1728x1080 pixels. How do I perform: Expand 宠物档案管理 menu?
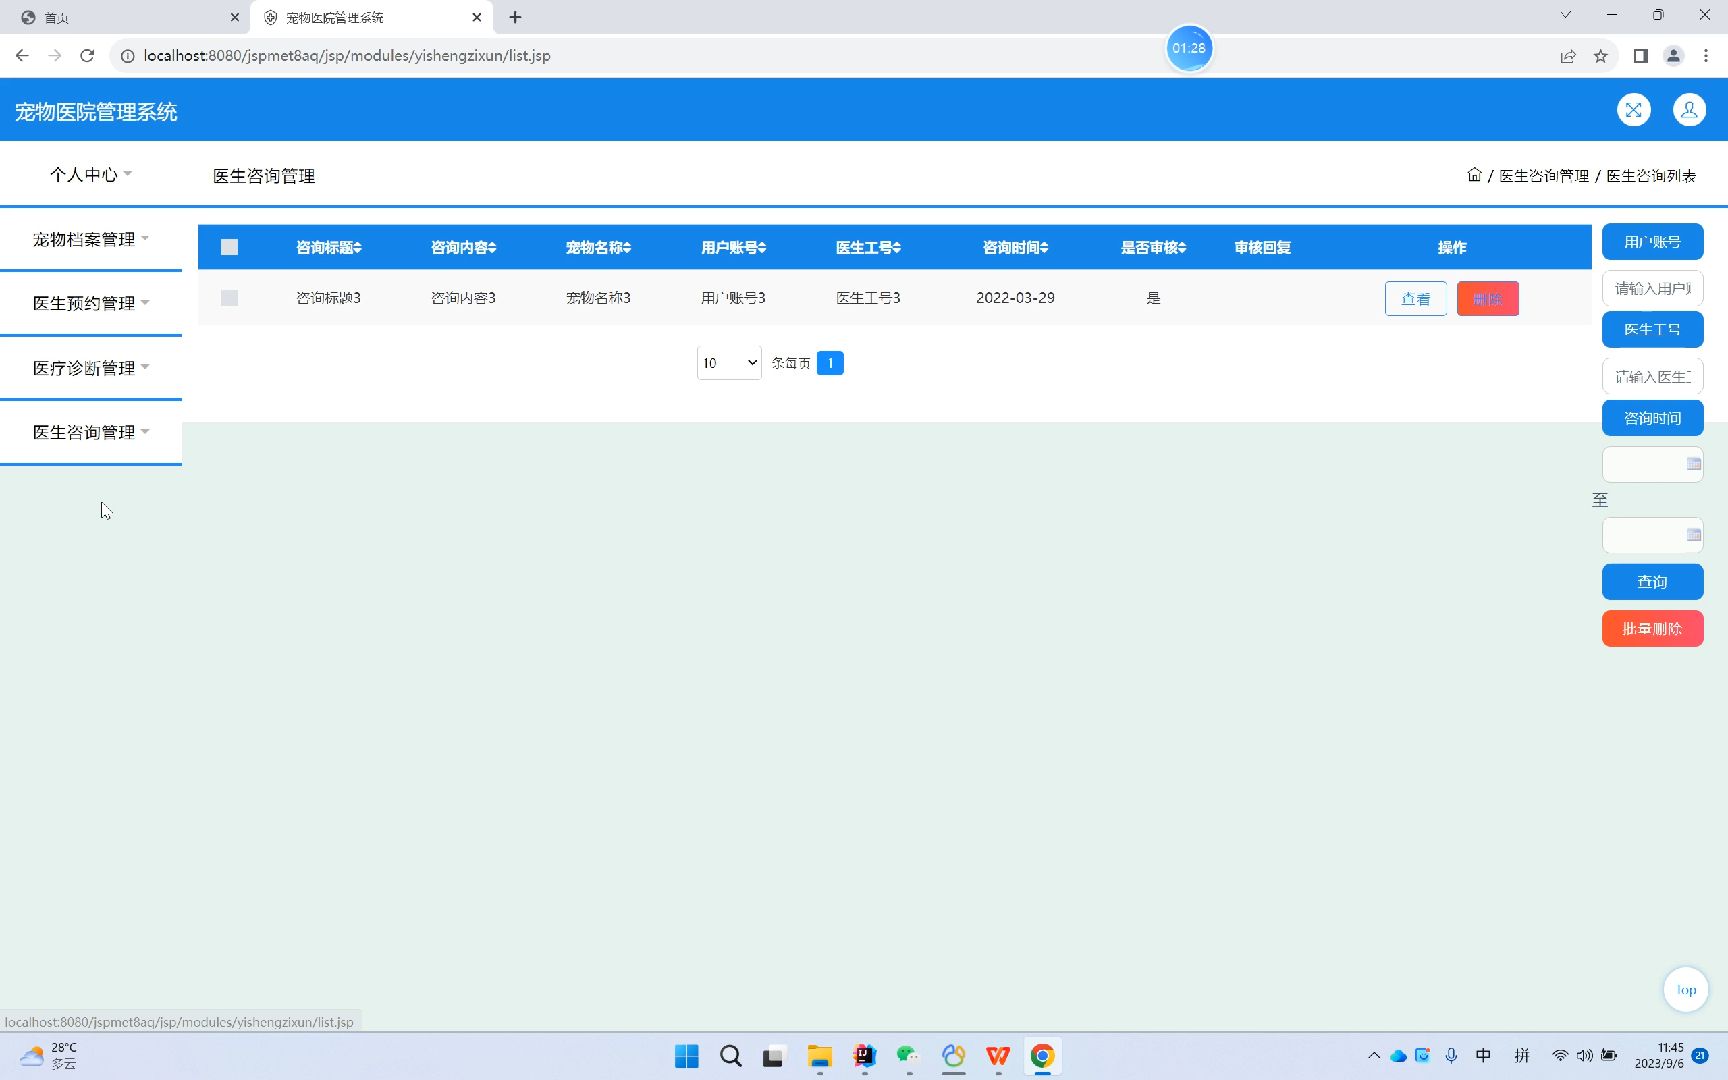pos(91,239)
